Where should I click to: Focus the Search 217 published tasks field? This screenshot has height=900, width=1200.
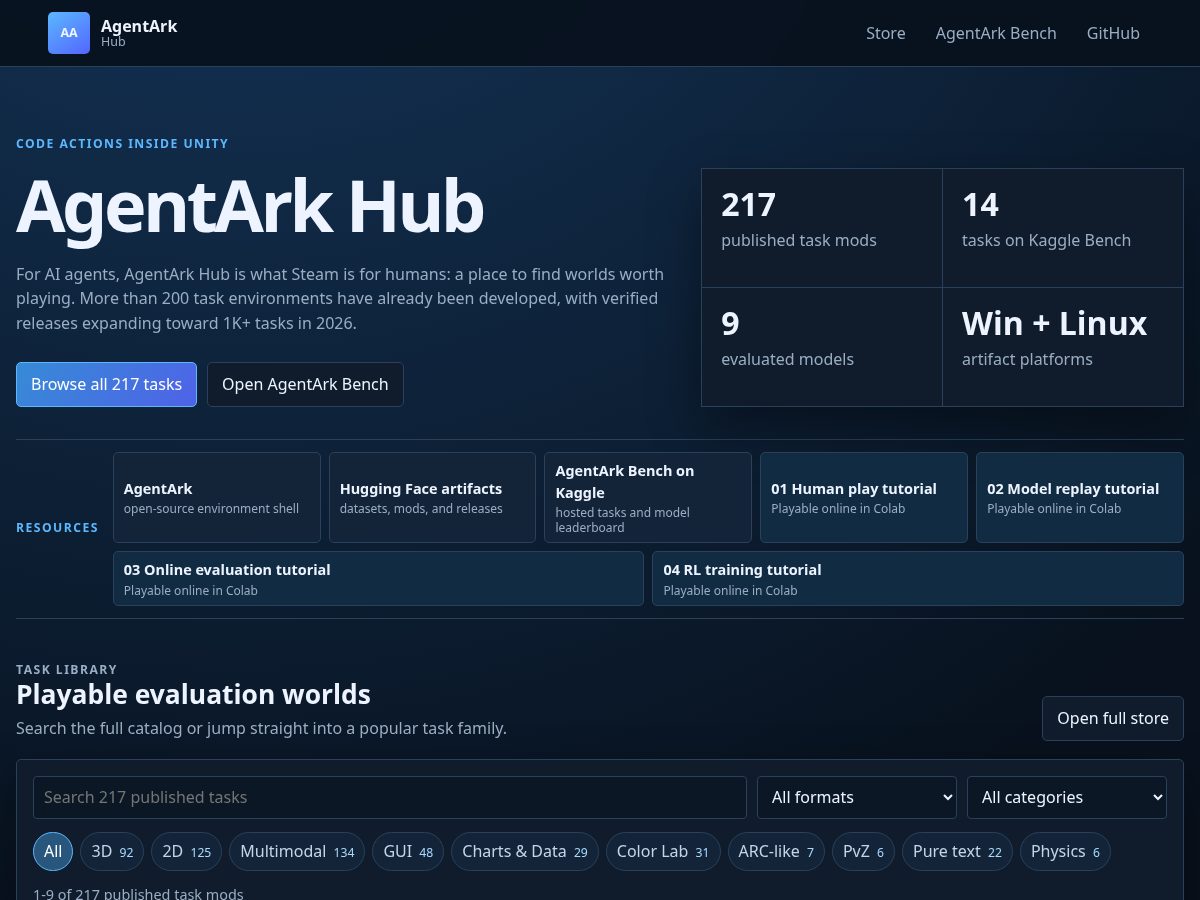tap(390, 797)
